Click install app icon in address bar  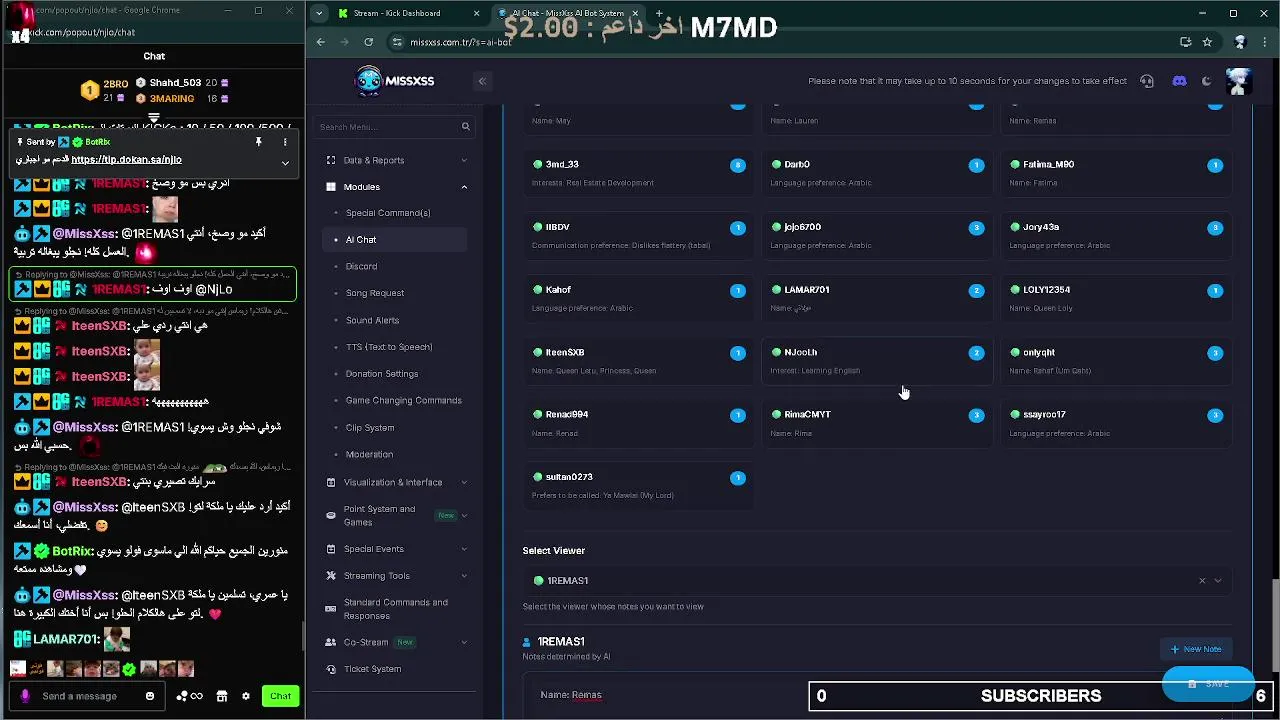point(1186,42)
